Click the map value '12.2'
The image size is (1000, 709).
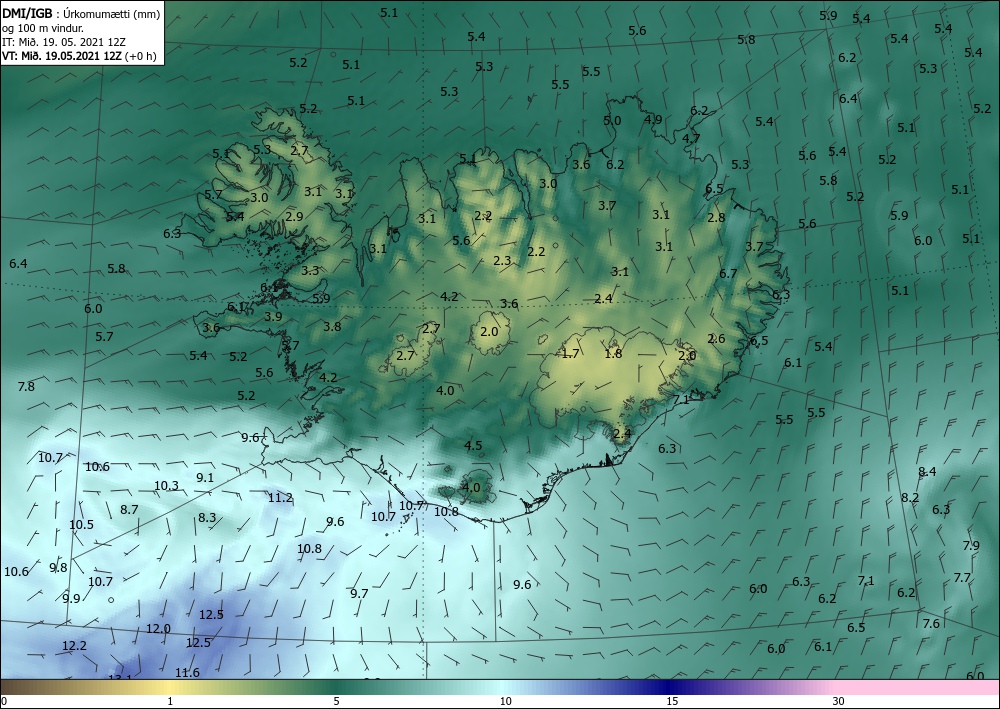[74, 646]
